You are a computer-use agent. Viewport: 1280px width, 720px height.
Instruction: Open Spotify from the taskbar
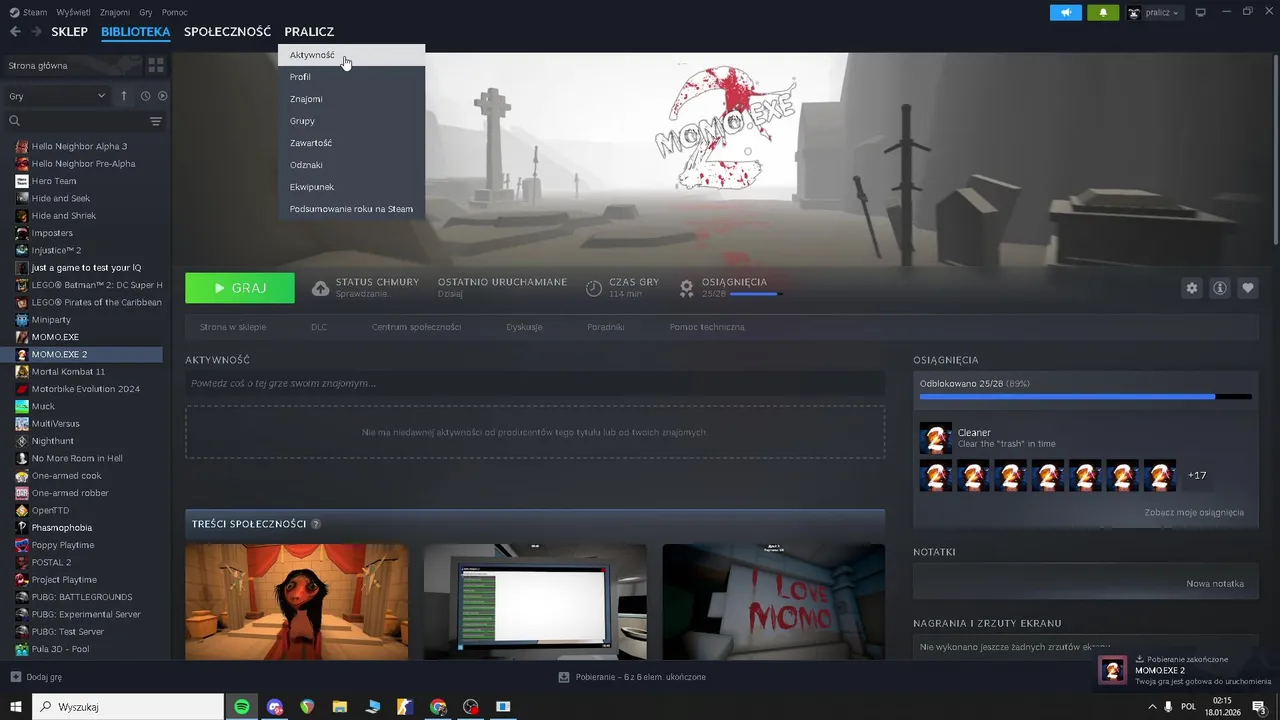click(242, 707)
